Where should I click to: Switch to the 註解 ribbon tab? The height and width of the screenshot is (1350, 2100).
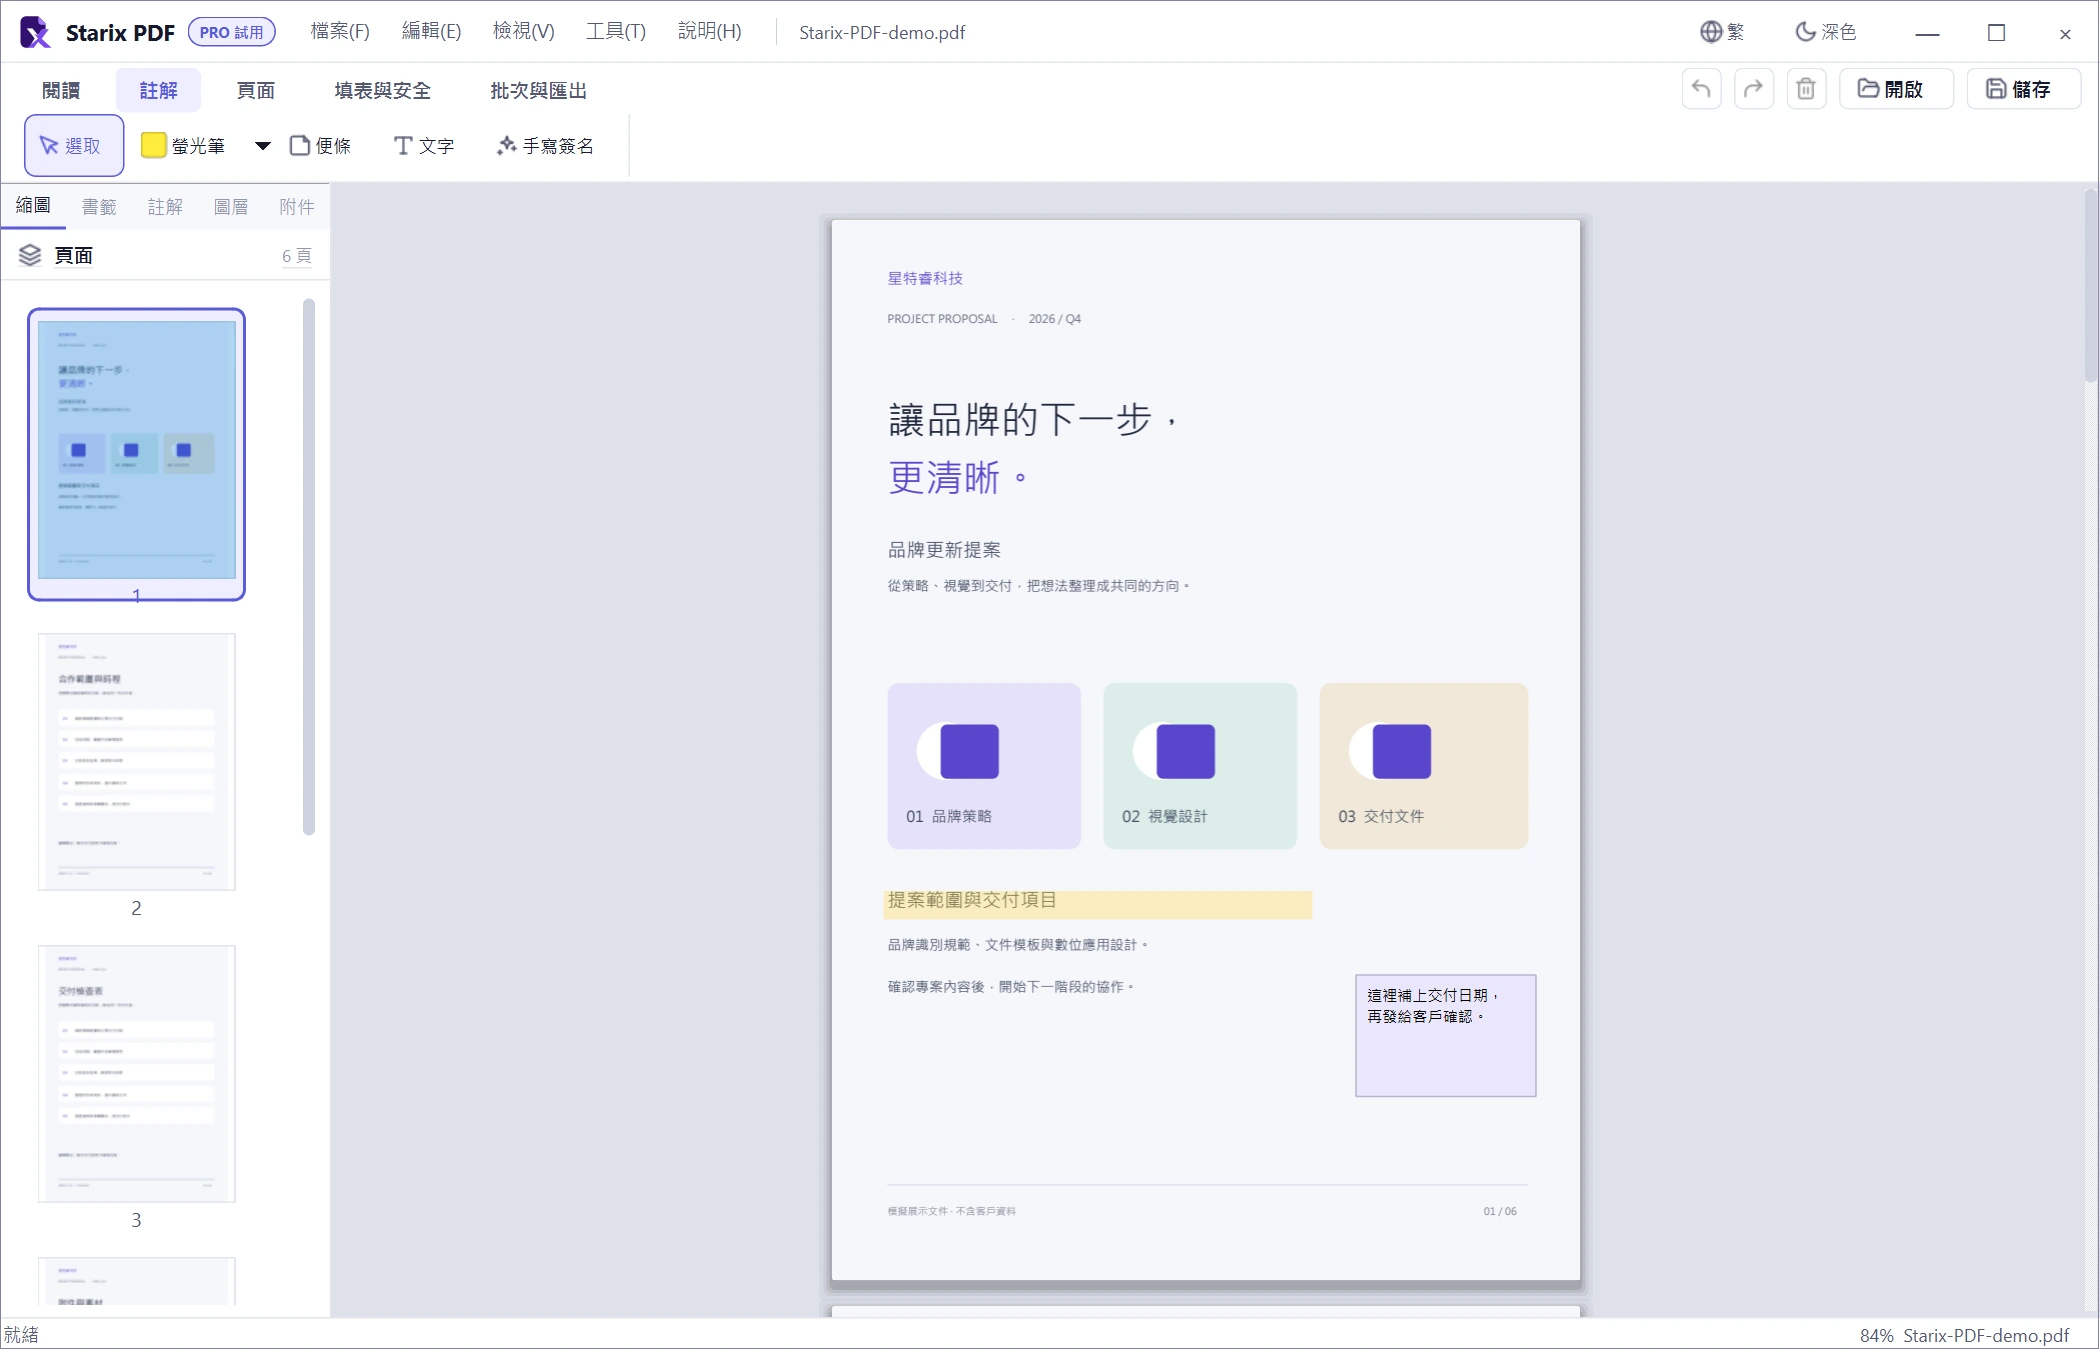158,90
